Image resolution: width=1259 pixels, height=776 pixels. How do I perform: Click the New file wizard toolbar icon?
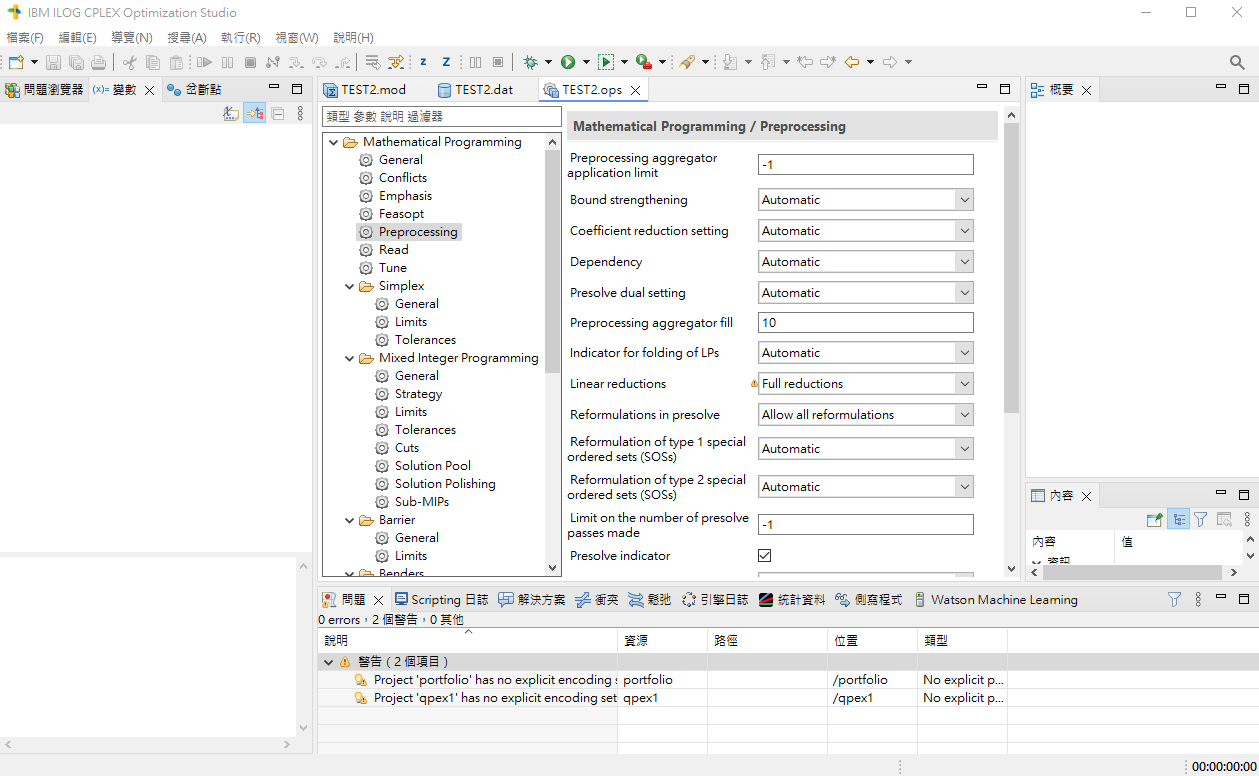coord(16,62)
